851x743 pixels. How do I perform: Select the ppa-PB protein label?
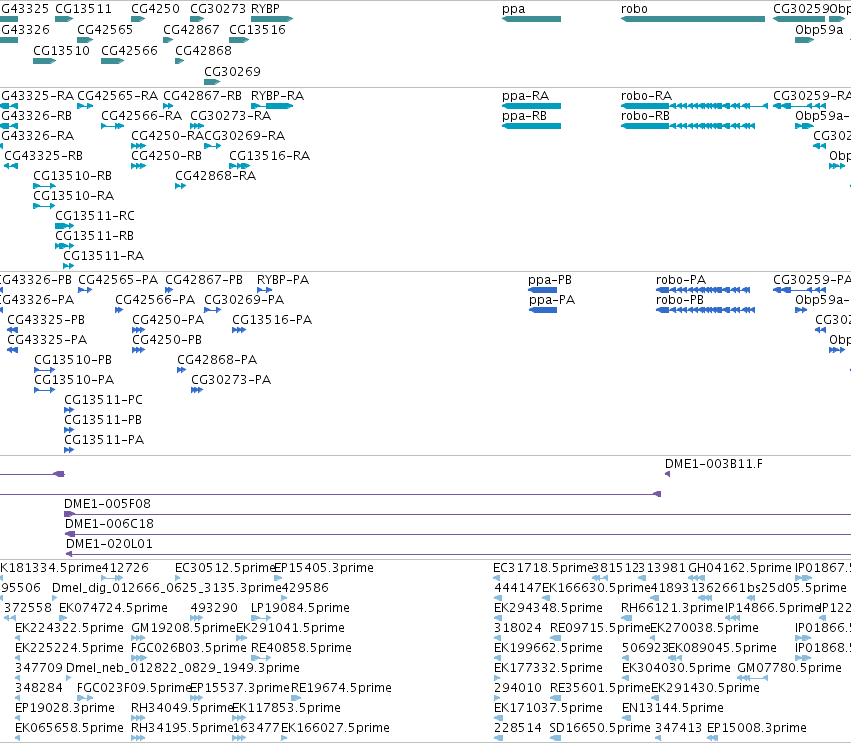pyautogui.click(x=550, y=281)
